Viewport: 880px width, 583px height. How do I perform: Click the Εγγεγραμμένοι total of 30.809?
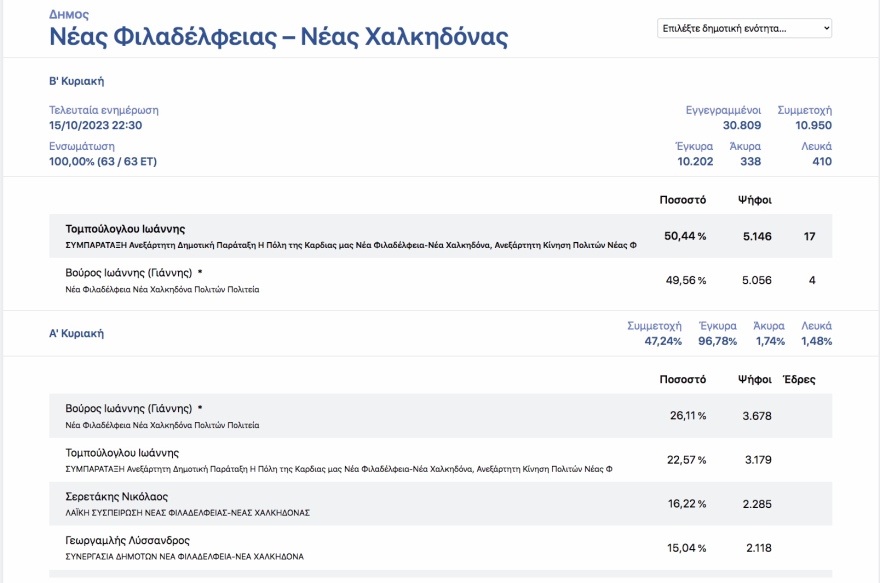742,125
